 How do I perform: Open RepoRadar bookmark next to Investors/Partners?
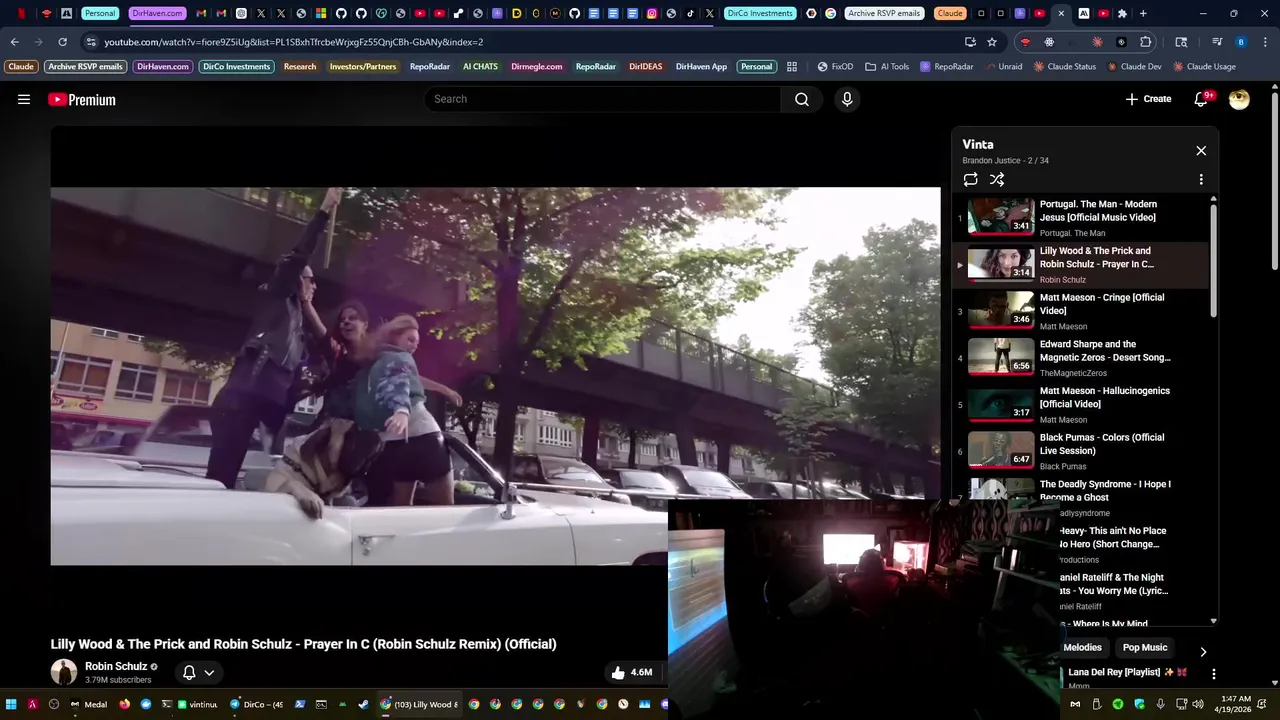430,67
